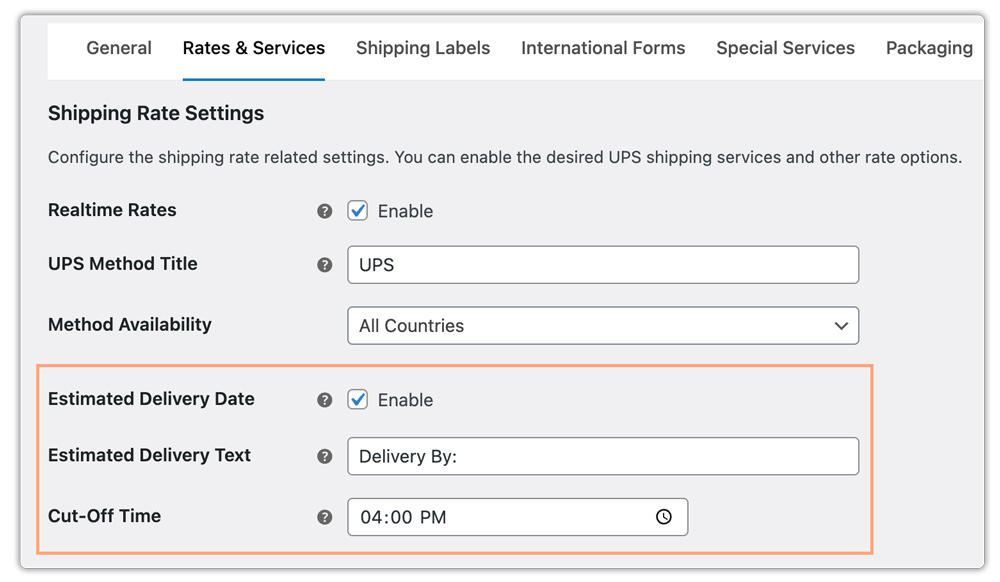Select the Packaging tab

(x=929, y=48)
